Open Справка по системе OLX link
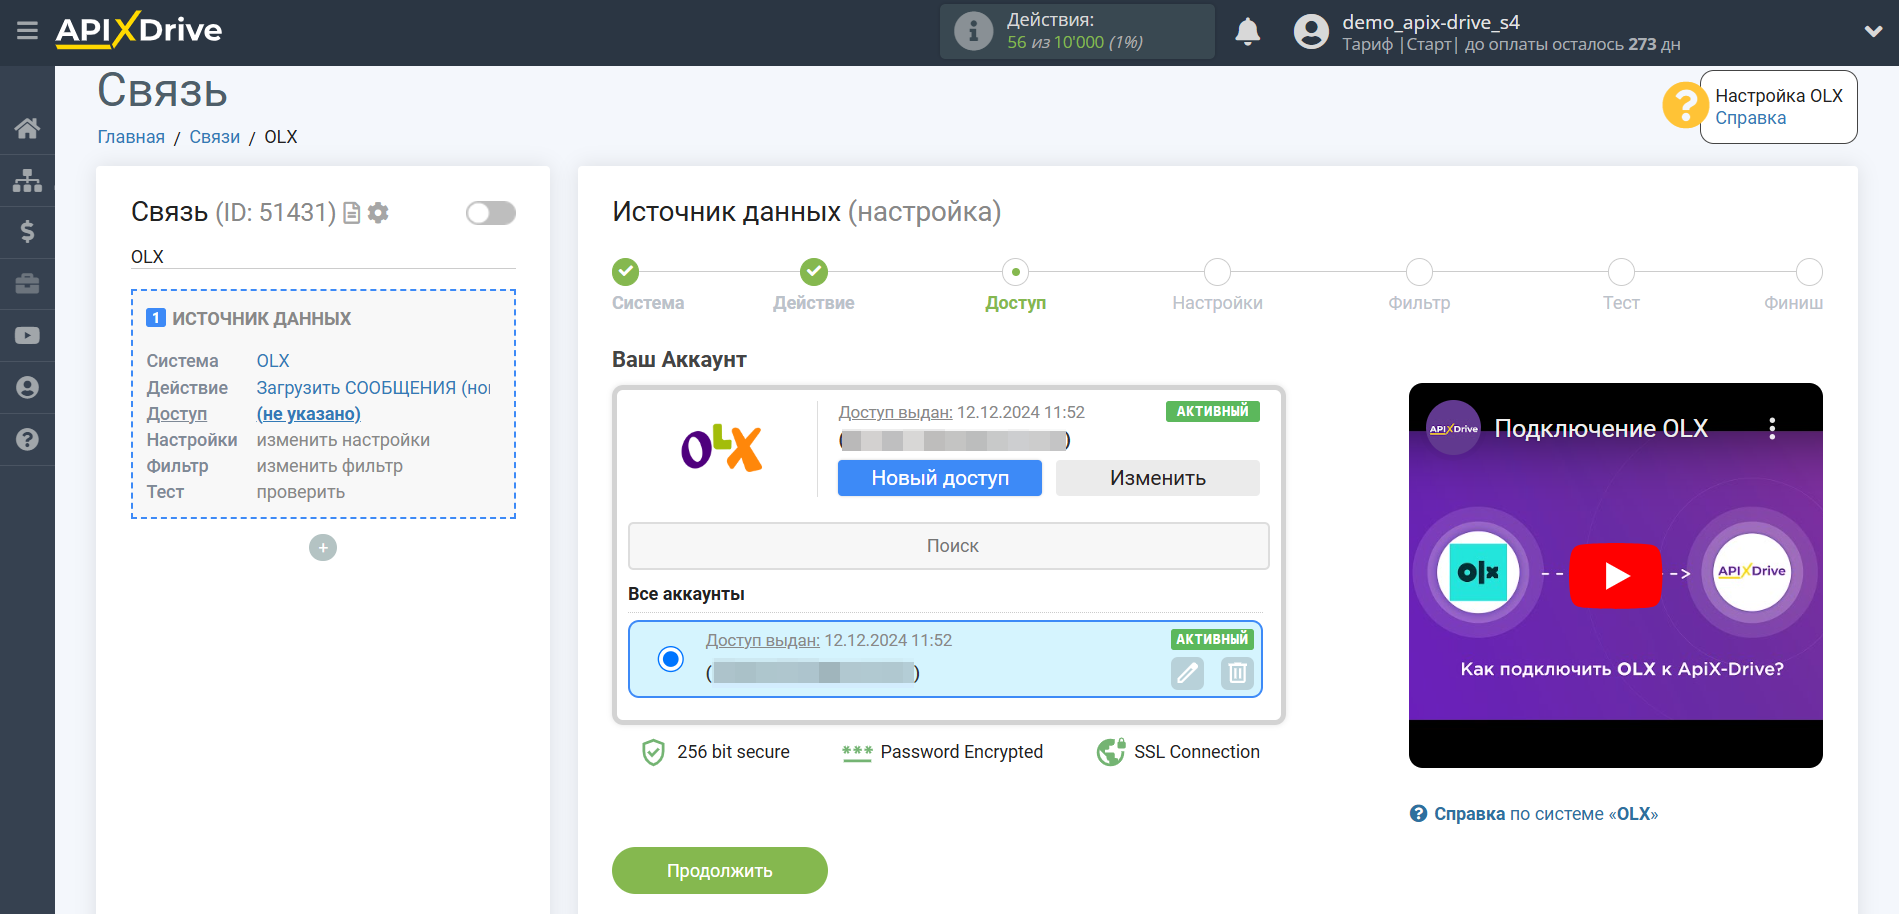This screenshot has height=914, width=1899. point(1545,814)
